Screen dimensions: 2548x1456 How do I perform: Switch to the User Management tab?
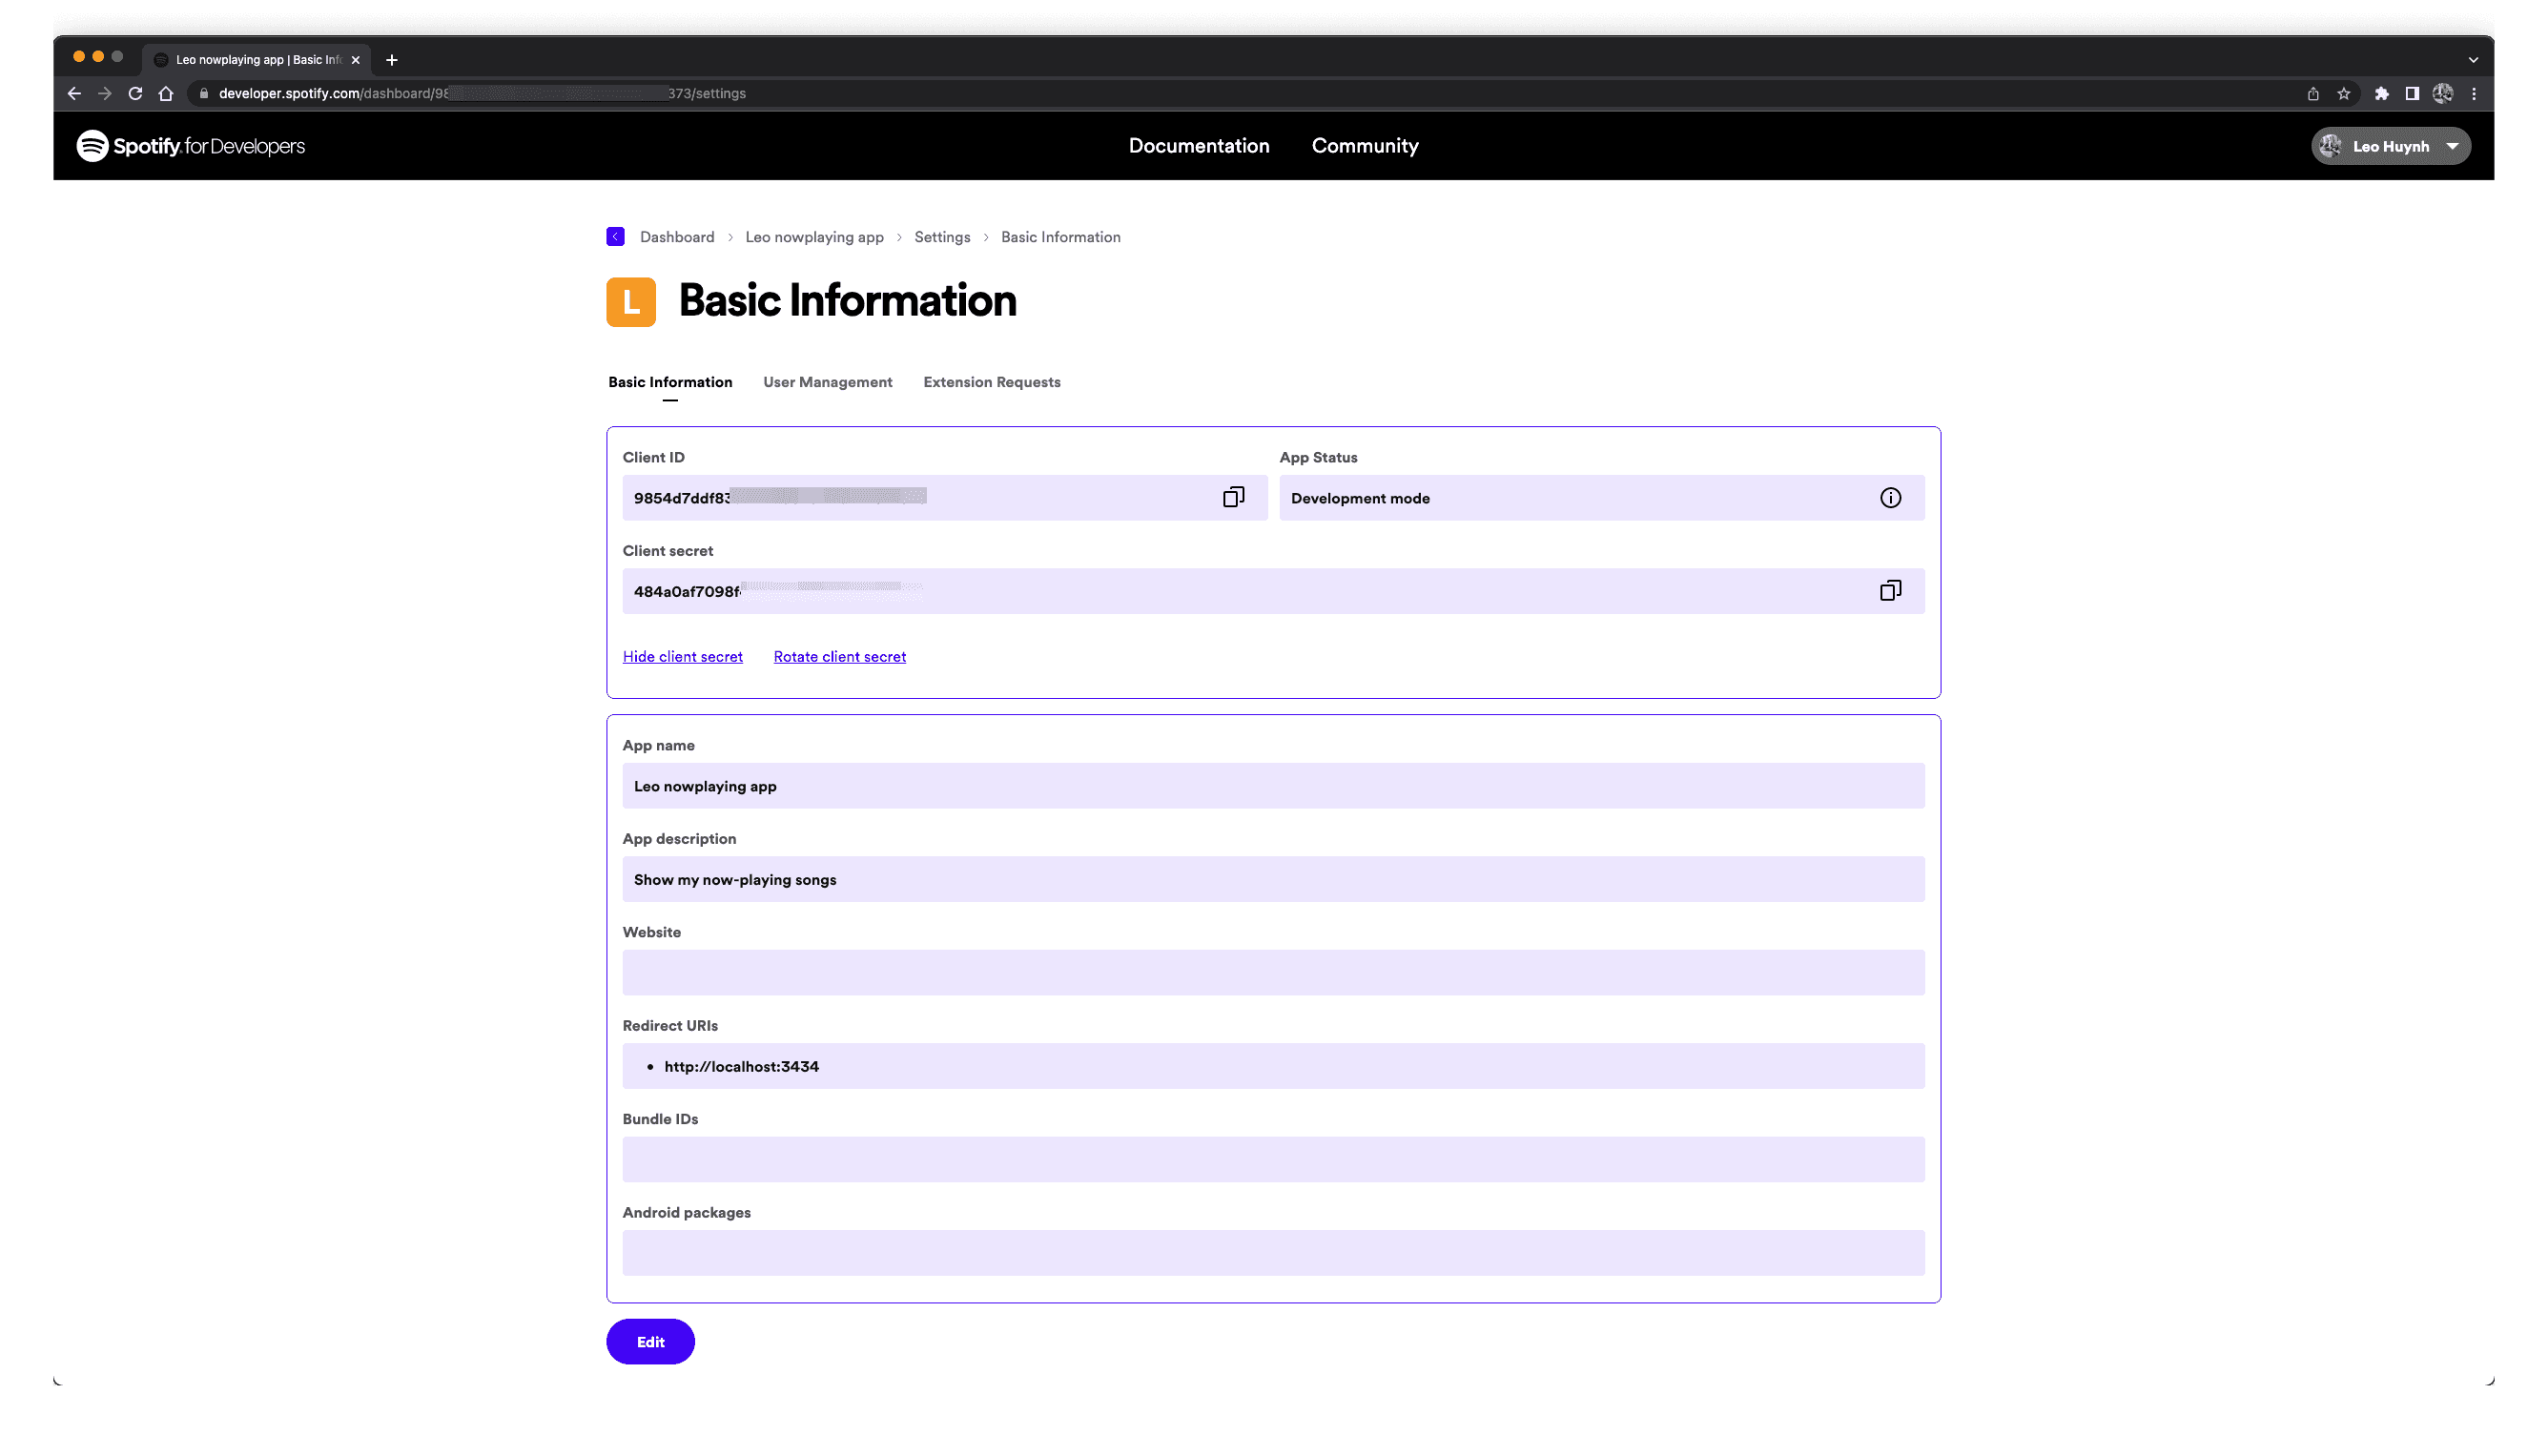coord(827,381)
